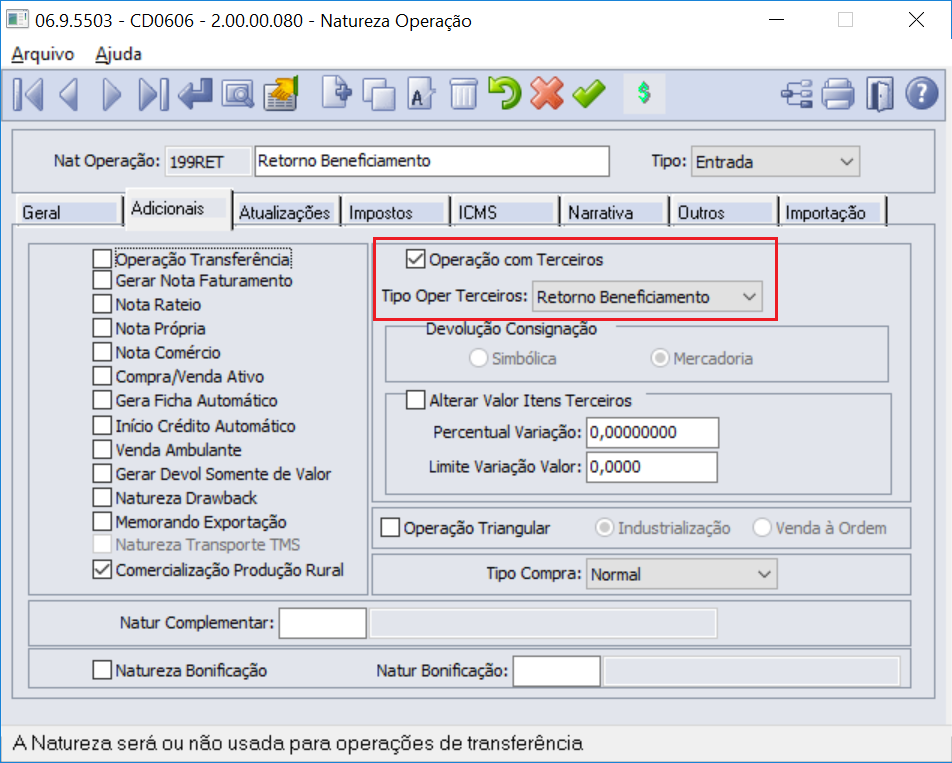Viewport: 952px width, 763px height.
Task: Go to the first record
Action: pos(28,94)
